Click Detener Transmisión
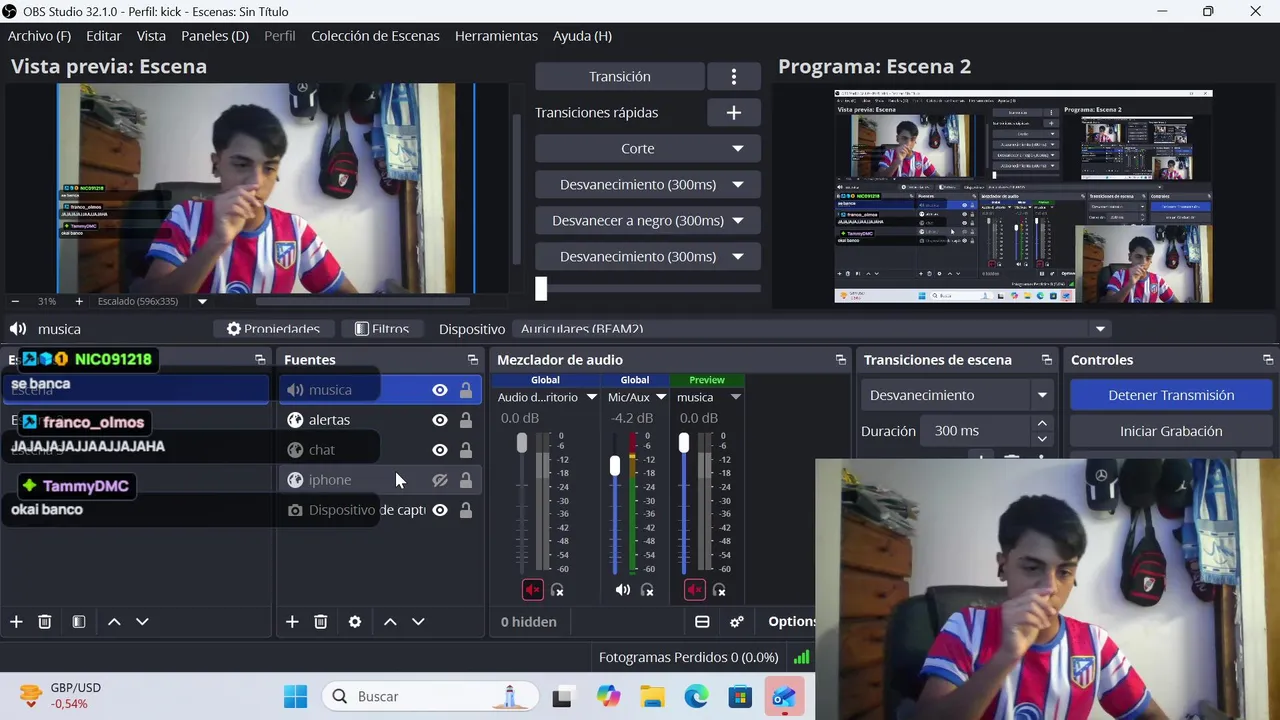The width and height of the screenshot is (1280, 720). (x=1171, y=395)
